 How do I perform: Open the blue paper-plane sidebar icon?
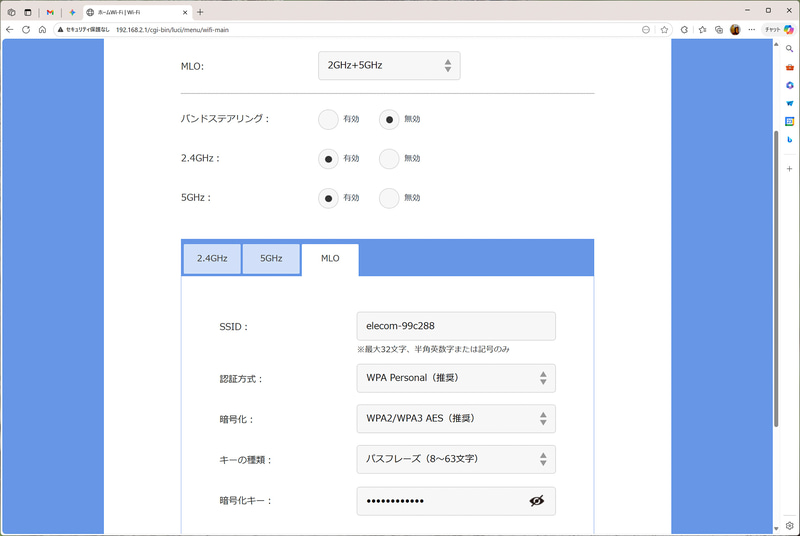click(789, 103)
